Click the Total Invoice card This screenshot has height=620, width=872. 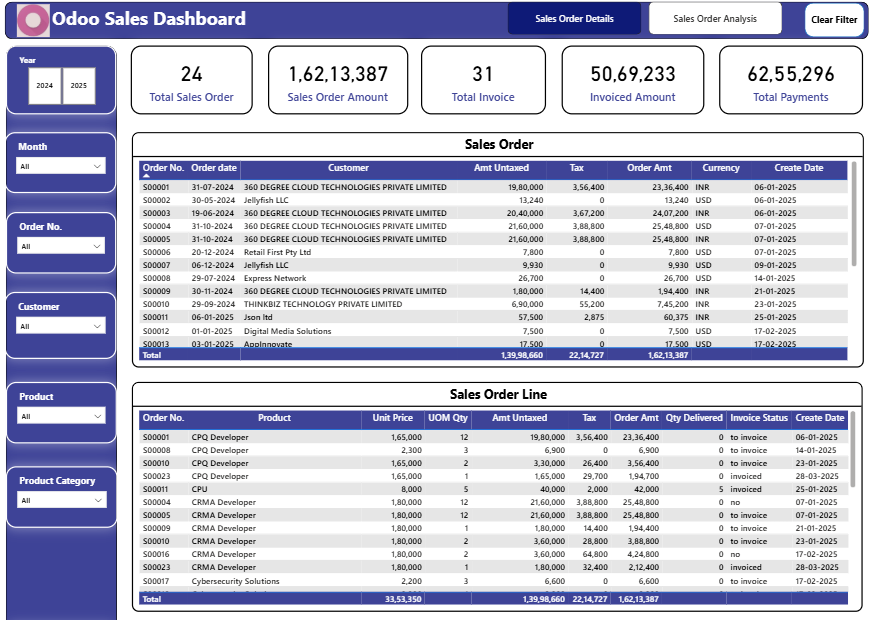pos(483,80)
